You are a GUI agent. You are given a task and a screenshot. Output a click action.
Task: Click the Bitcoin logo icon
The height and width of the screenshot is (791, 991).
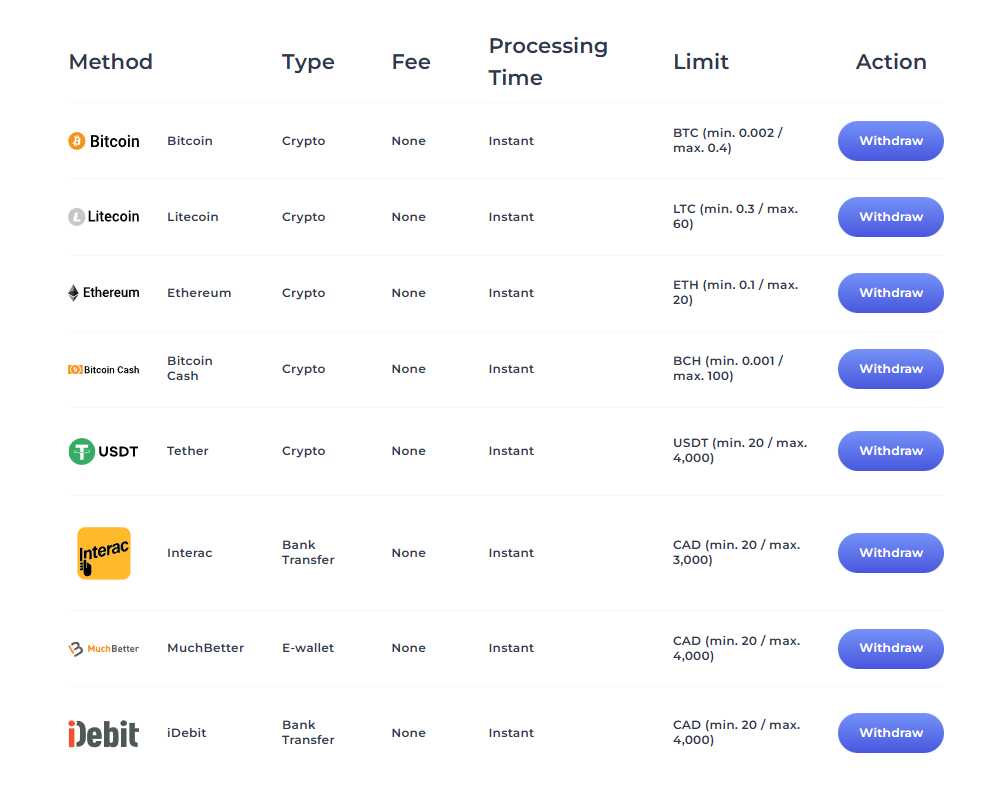click(77, 141)
